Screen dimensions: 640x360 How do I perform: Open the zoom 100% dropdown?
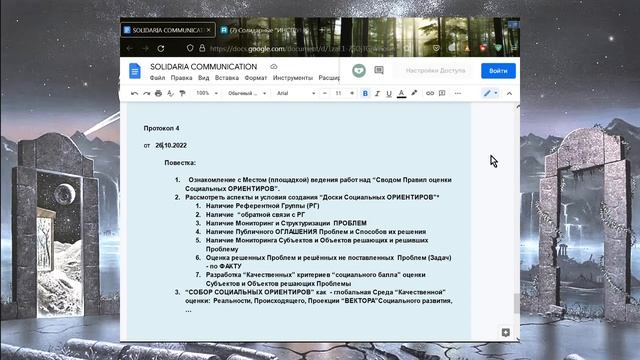pyautogui.click(x=207, y=93)
